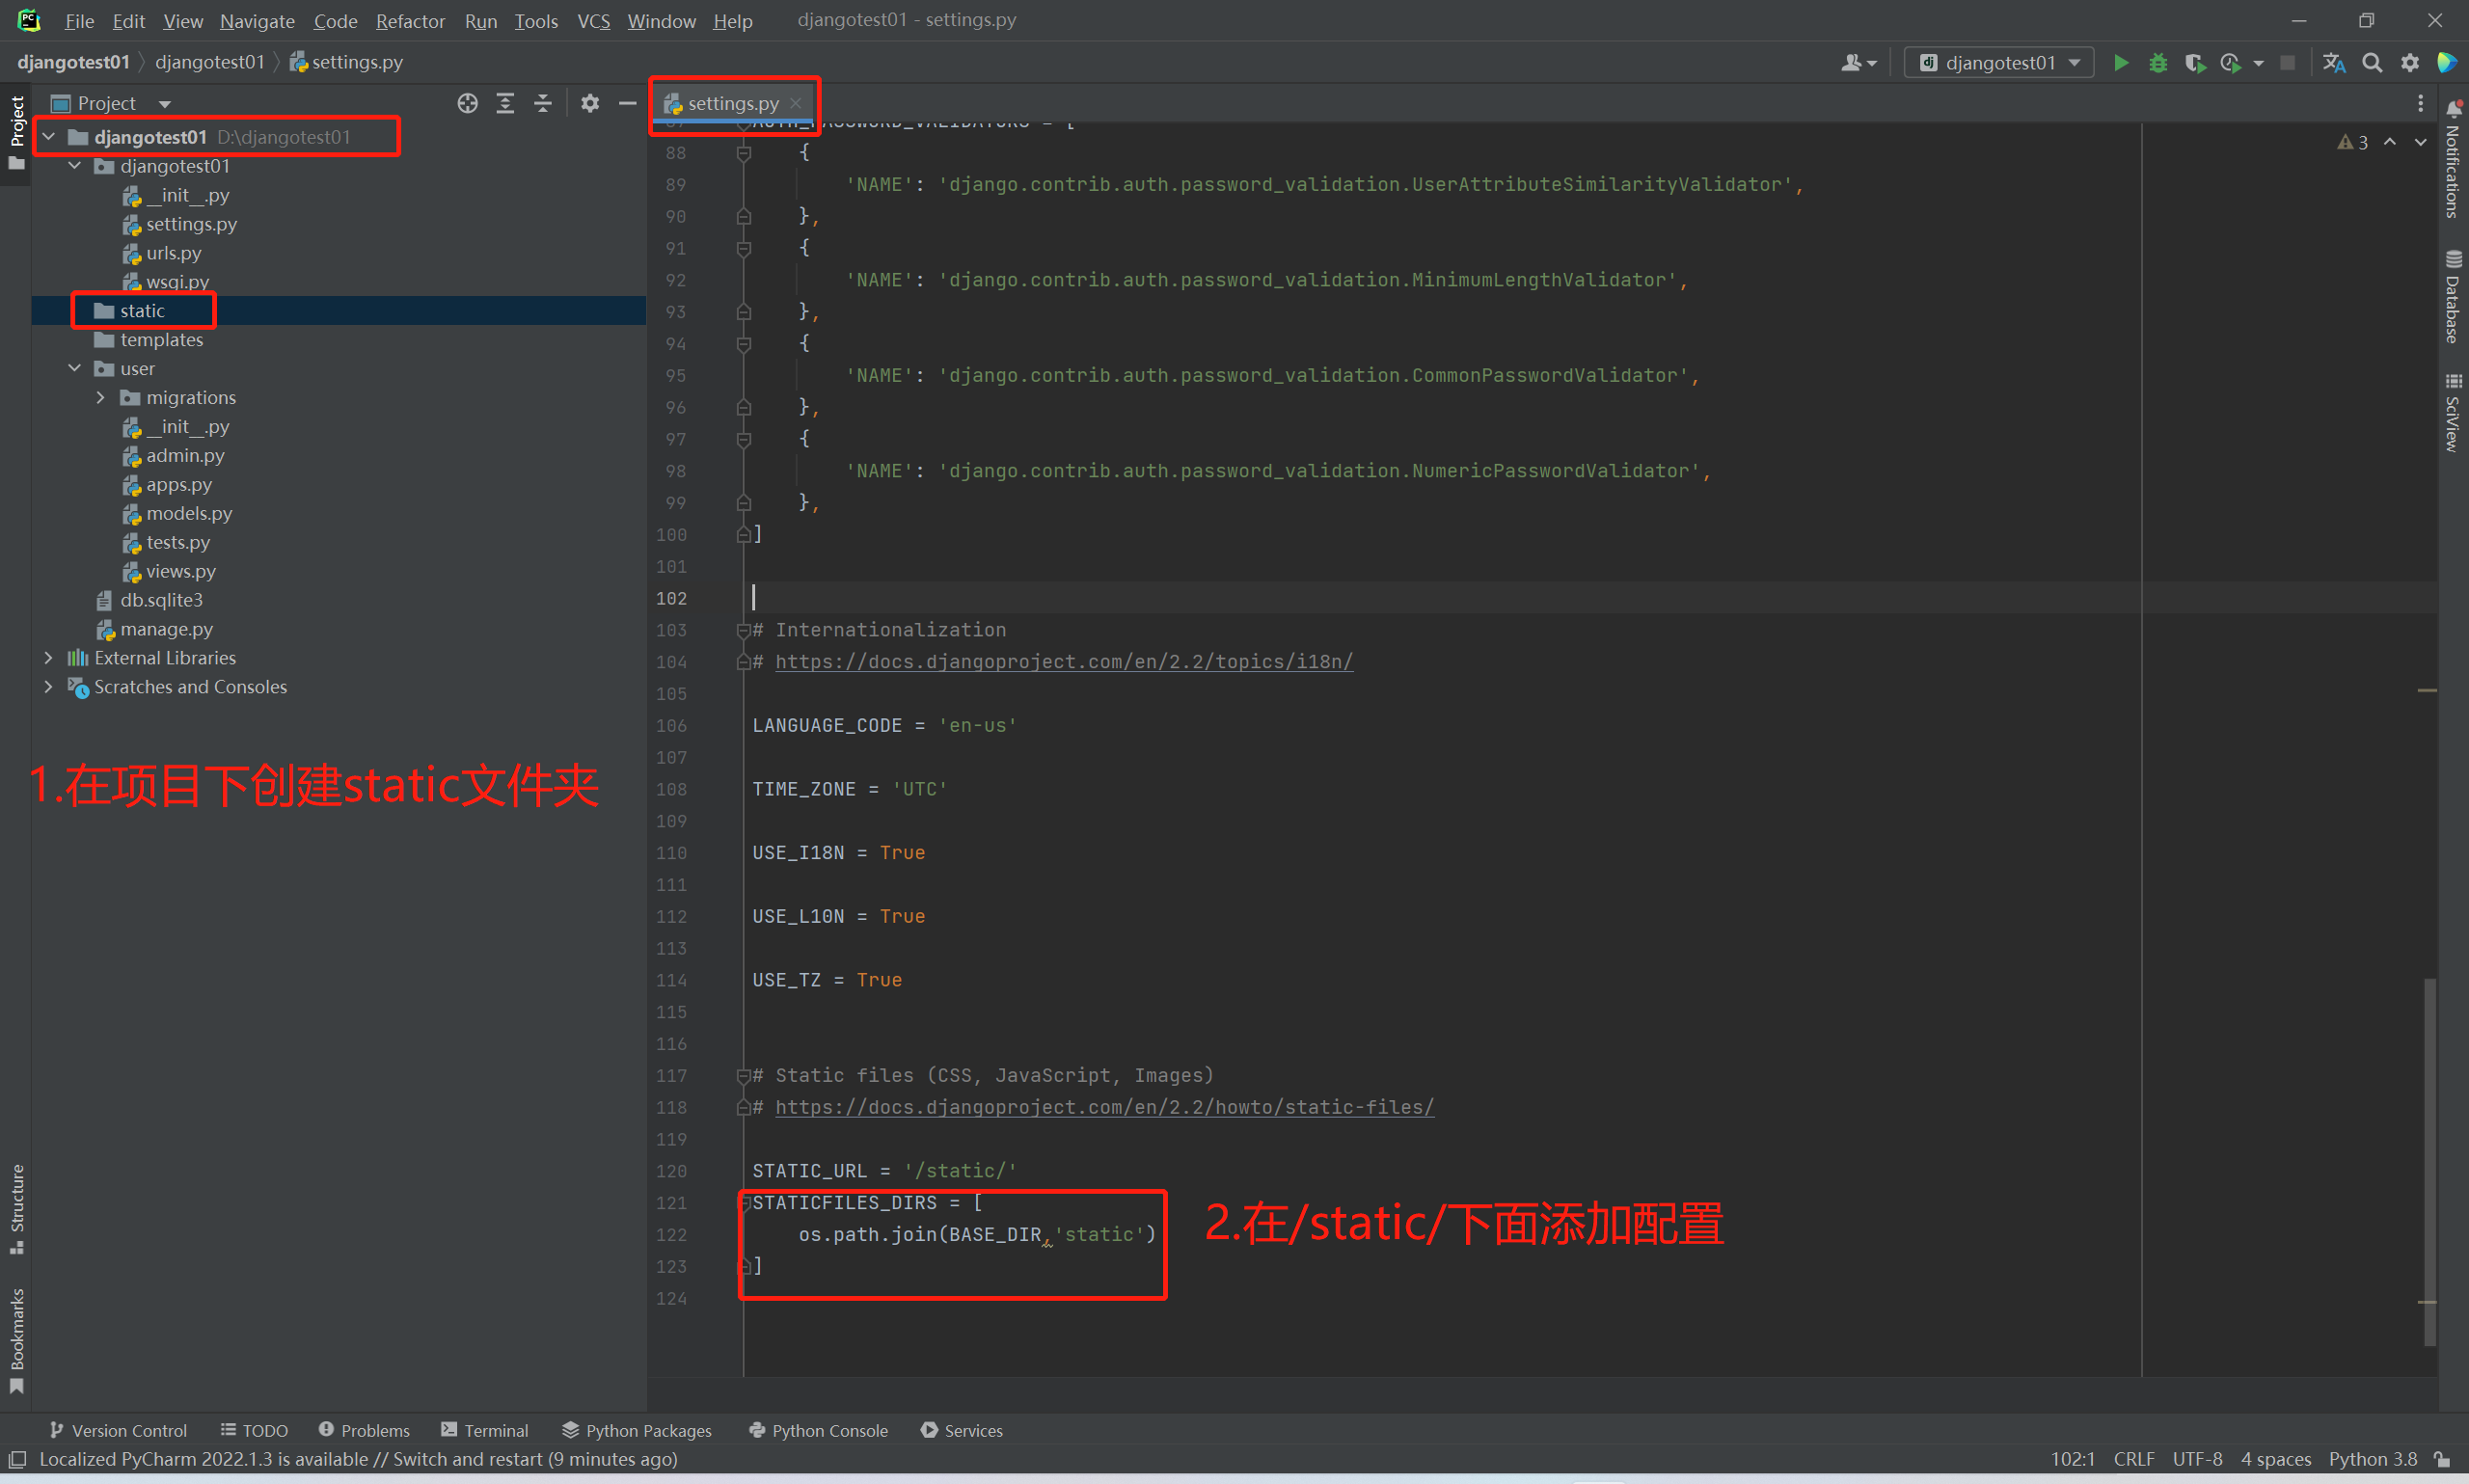Toggle the Structure tool window

pyautogui.click(x=16, y=1208)
